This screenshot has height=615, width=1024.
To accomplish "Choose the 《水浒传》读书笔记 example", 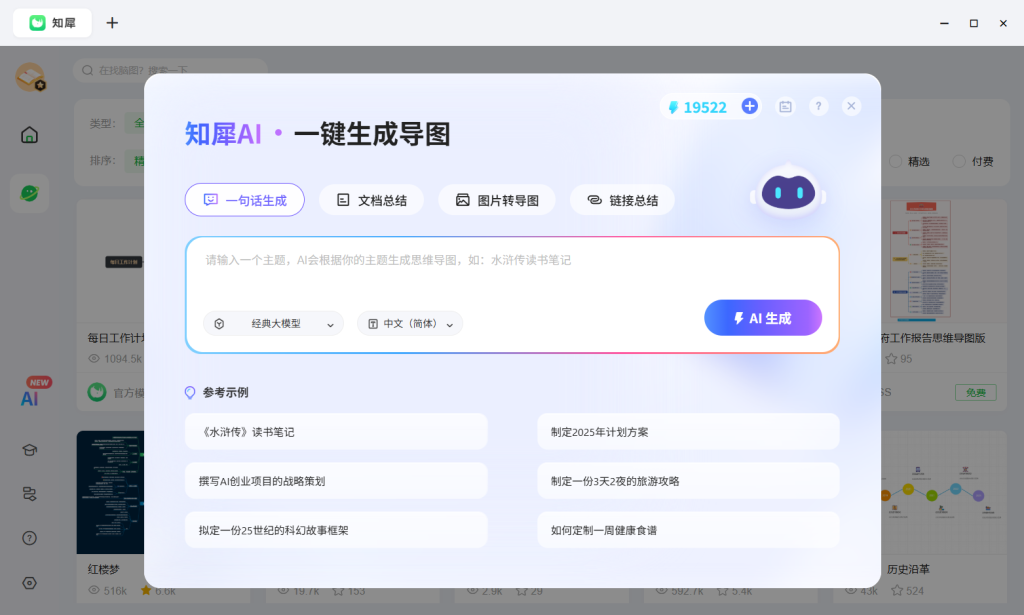I will pos(336,432).
